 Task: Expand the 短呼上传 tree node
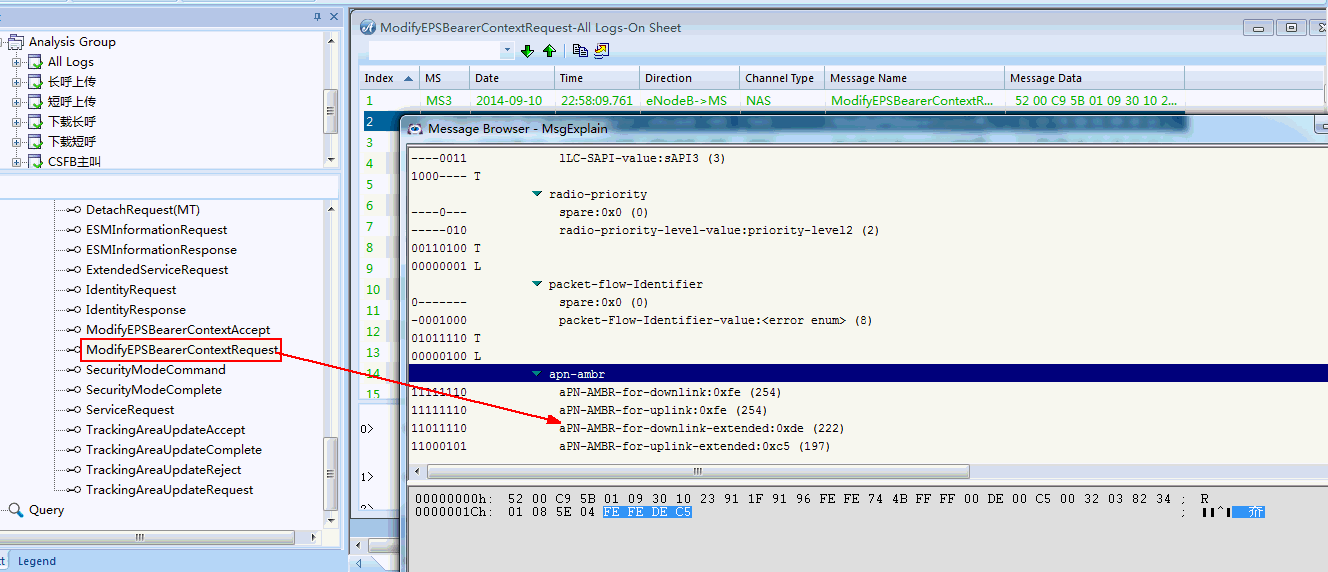point(16,102)
